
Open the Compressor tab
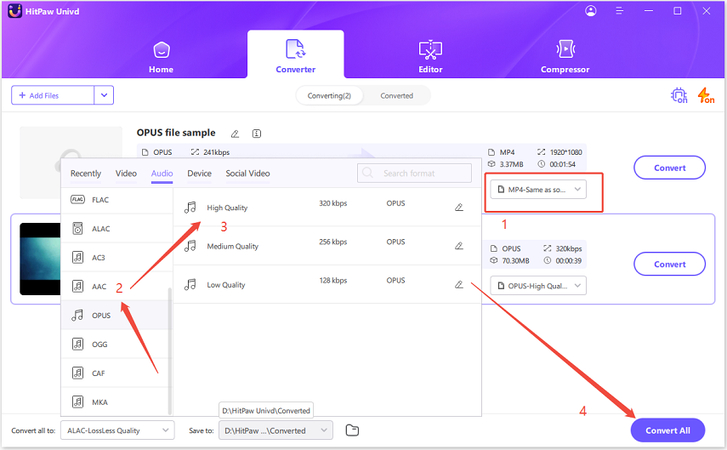(x=565, y=57)
